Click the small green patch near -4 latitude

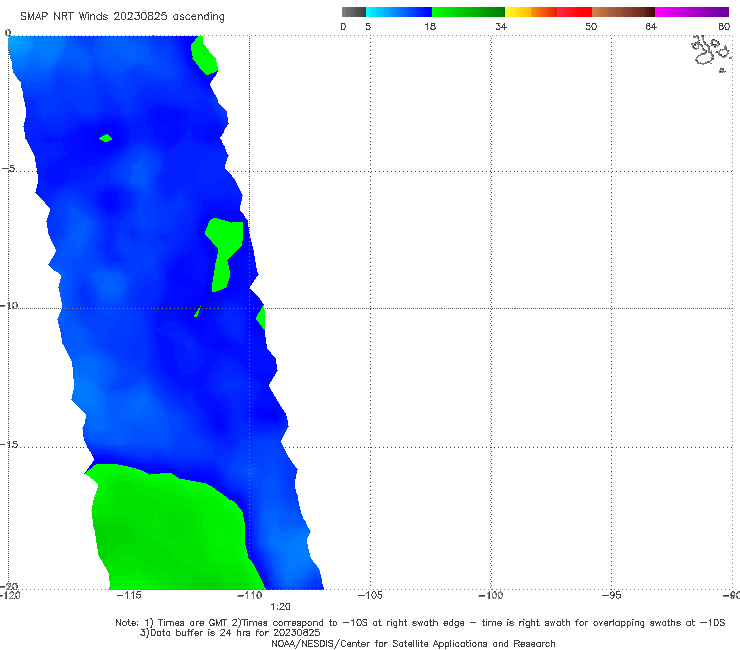106,138
